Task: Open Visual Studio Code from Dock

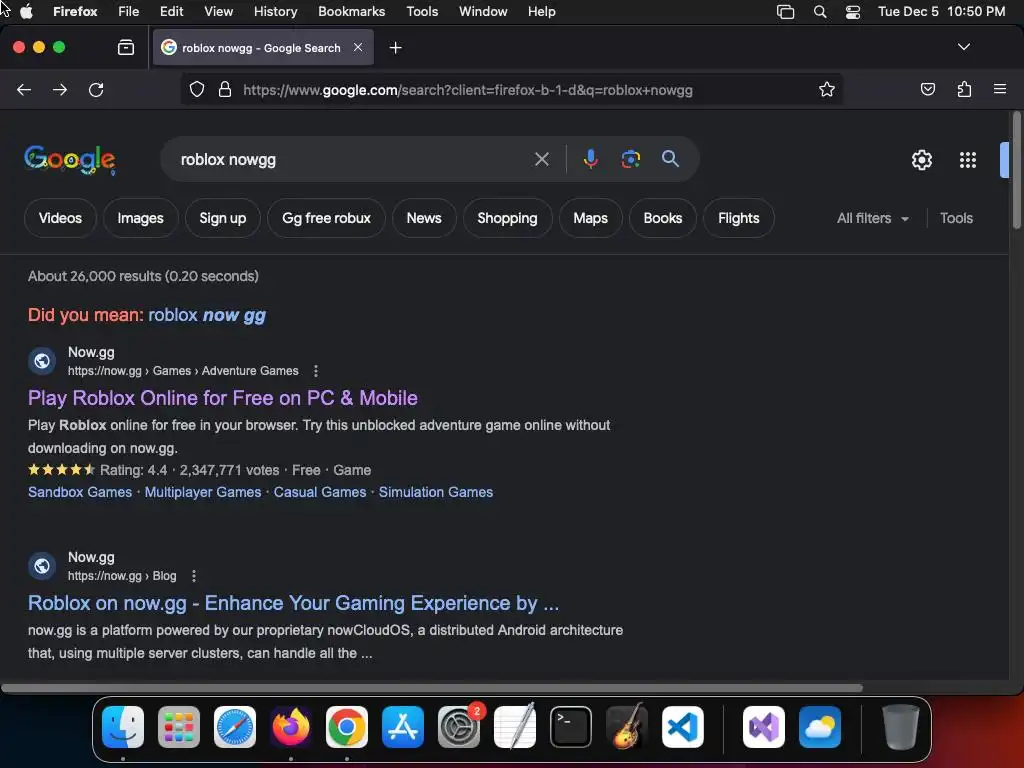Action: coord(683,727)
